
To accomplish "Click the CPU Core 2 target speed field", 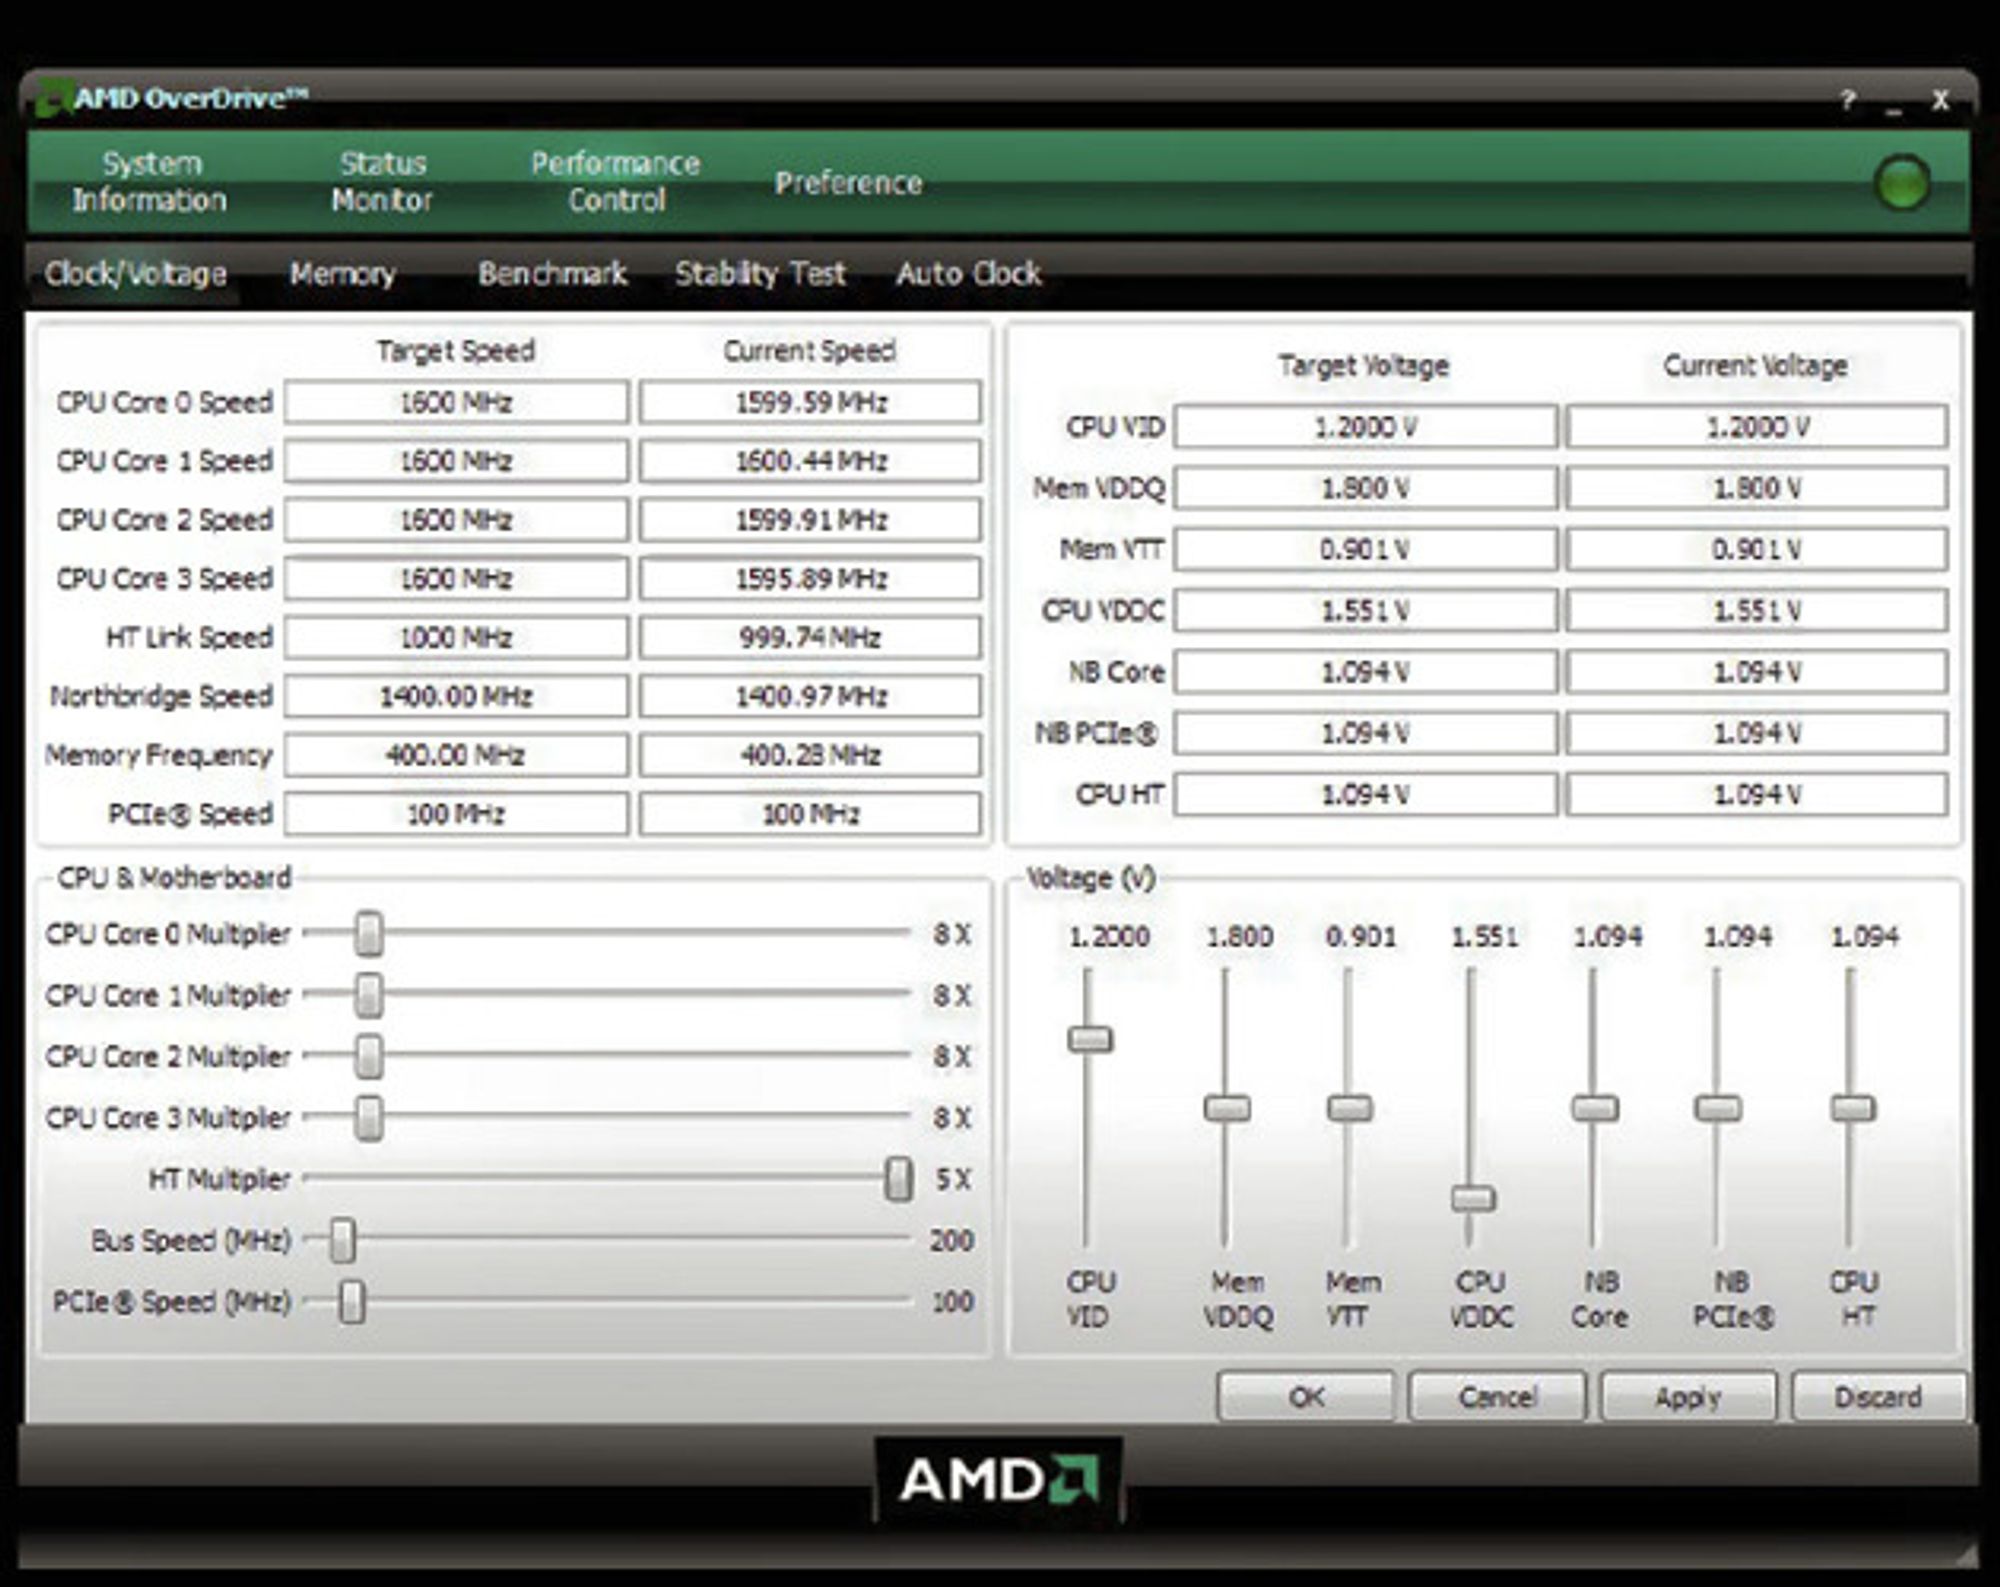I will tap(456, 520).
